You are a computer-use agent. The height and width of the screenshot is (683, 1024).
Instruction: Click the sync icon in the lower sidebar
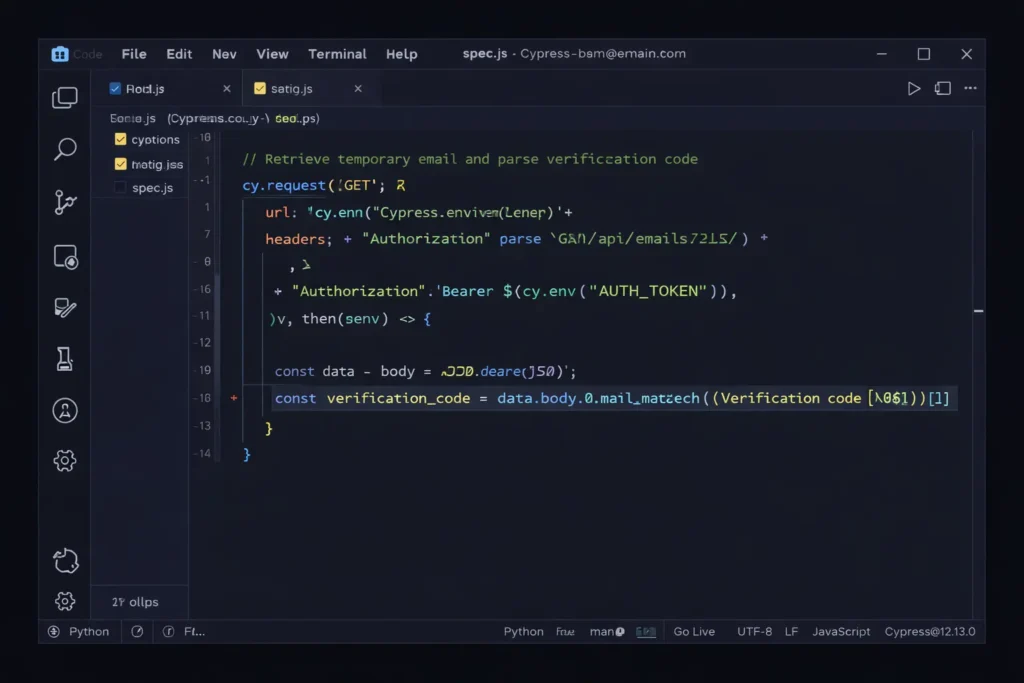(65, 561)
